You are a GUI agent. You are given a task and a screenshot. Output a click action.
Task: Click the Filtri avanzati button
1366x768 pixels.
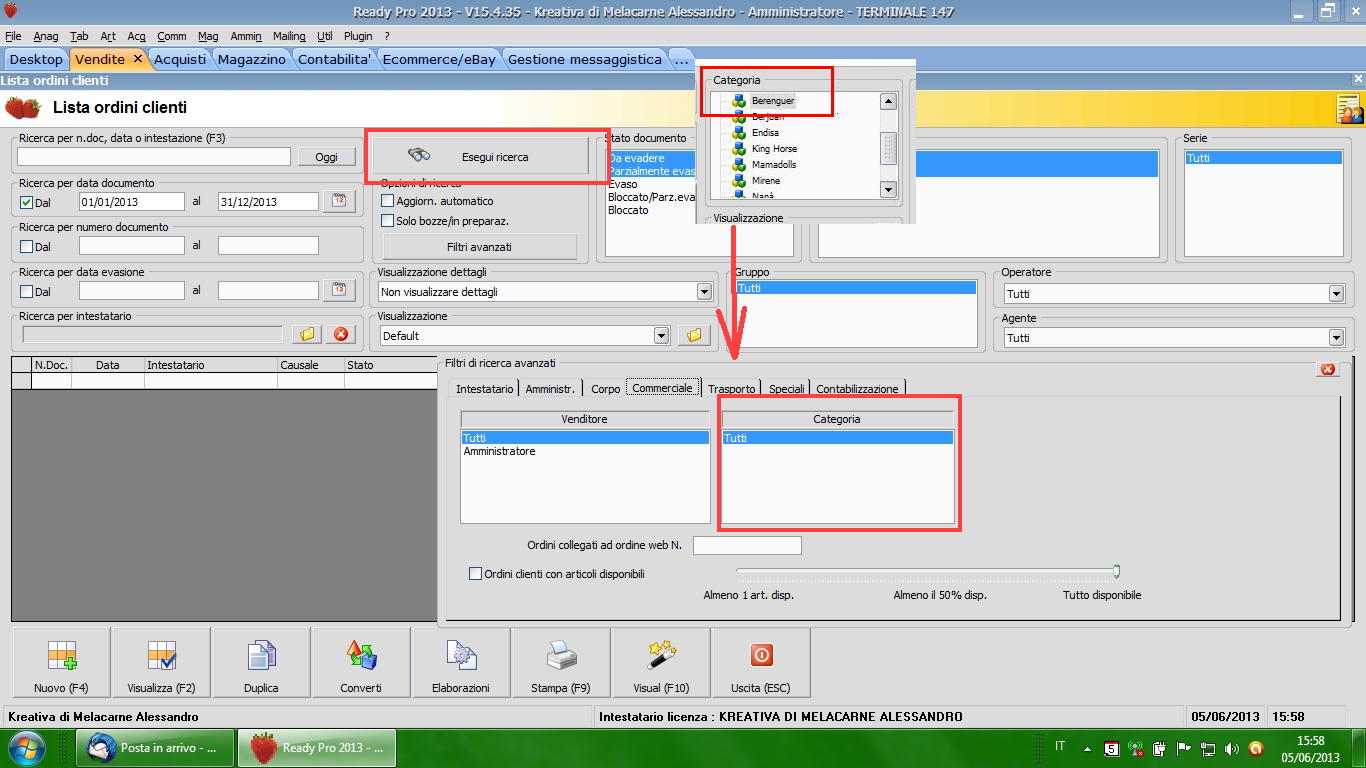click(x=479, y=247)
